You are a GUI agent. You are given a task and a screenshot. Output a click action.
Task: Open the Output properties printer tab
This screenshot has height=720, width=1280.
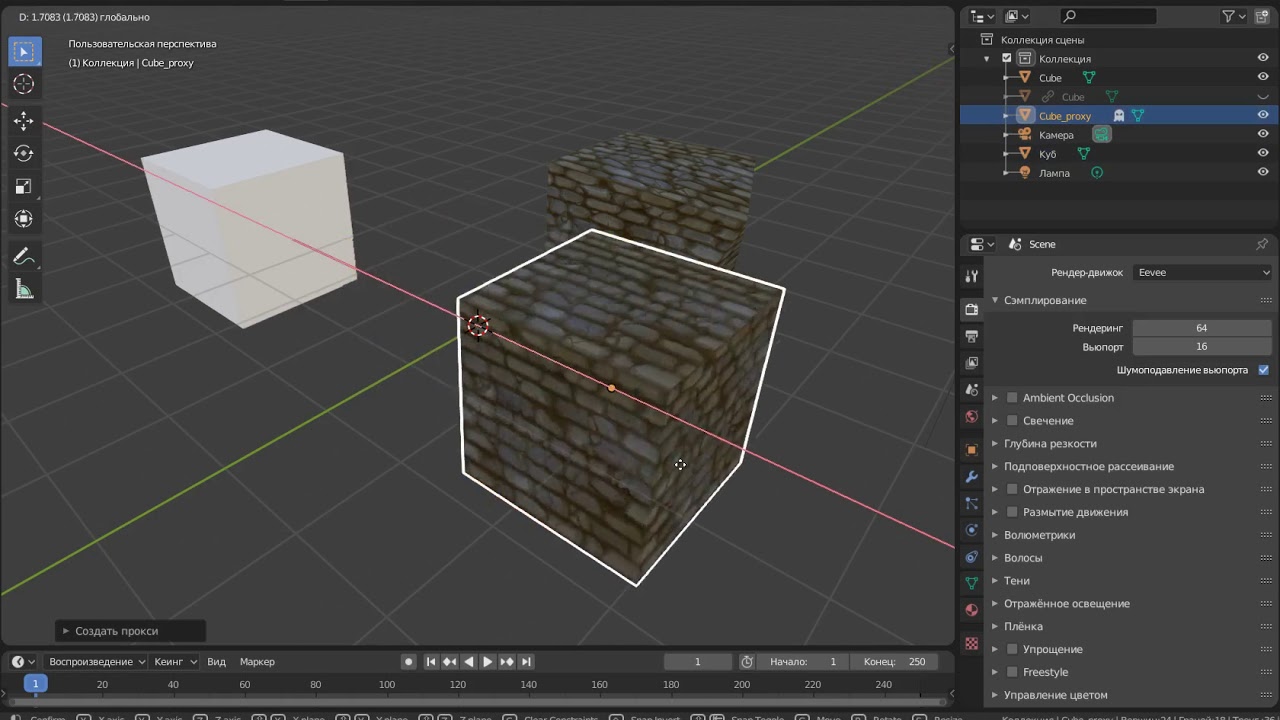tap(971, 336)
